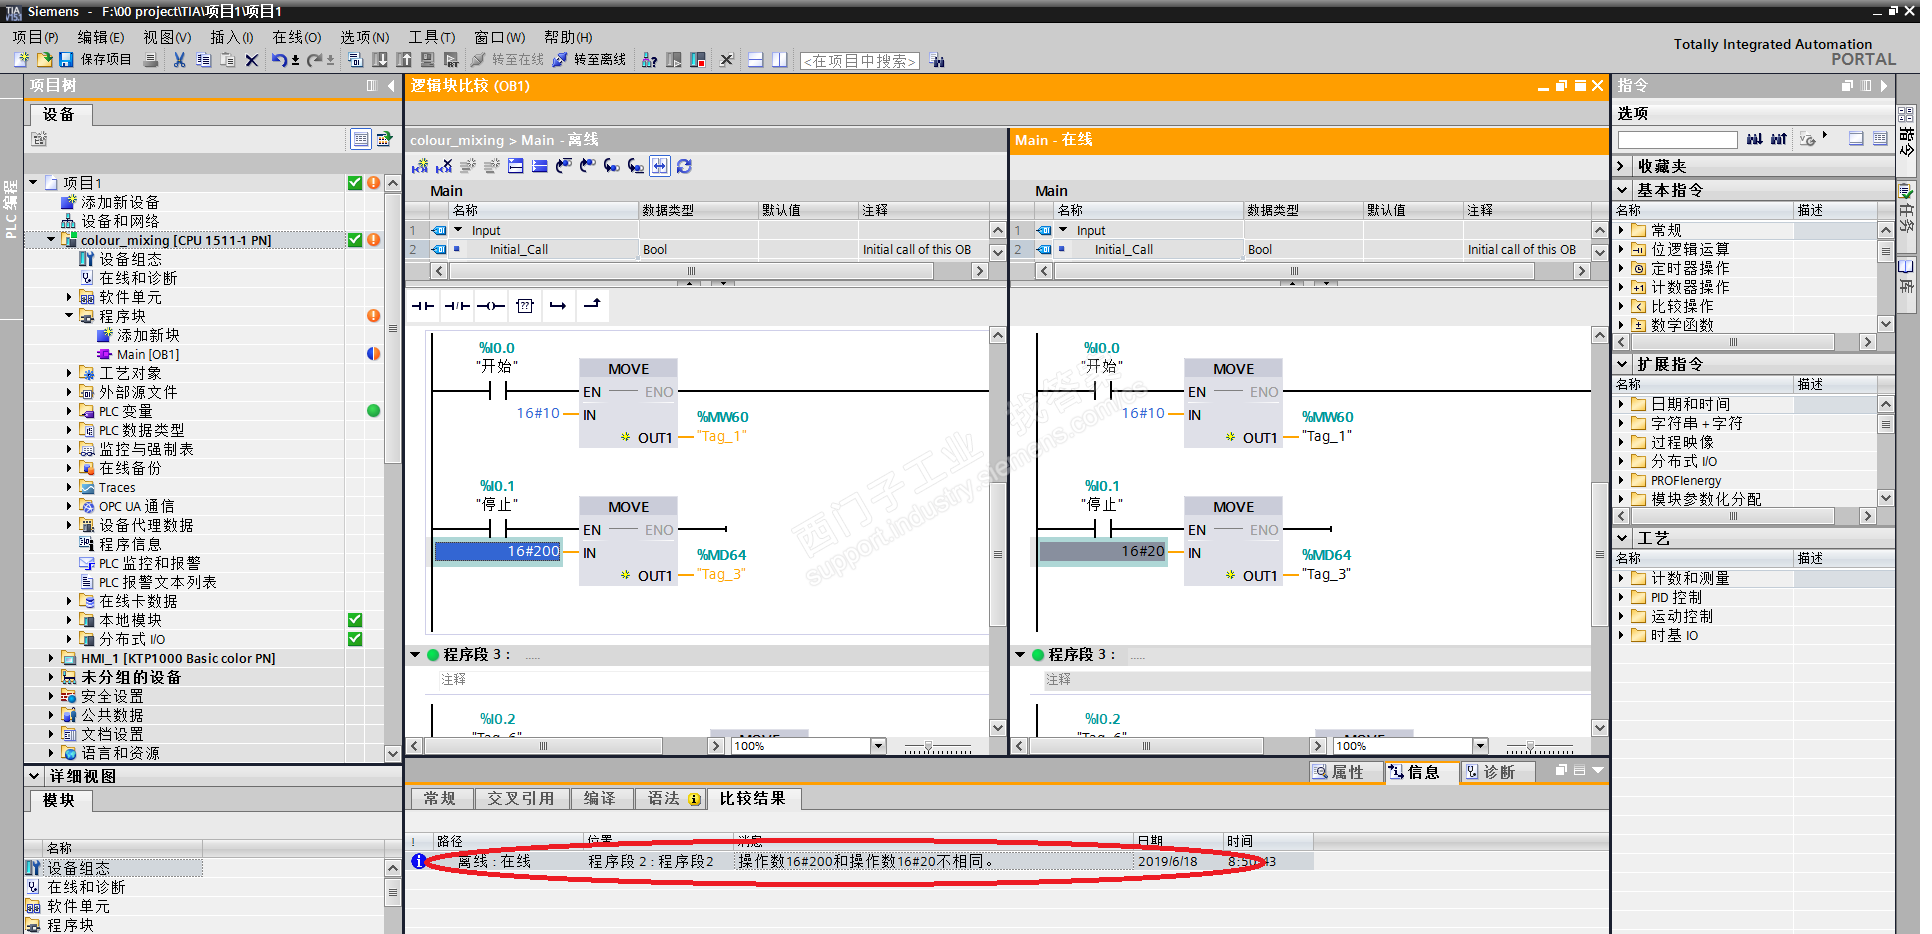The width and height of the screenshot is (1932, 934).
Task: Click the refresh comparison icon in the offline editor toolbar
Action: click(x=684, y=166)
